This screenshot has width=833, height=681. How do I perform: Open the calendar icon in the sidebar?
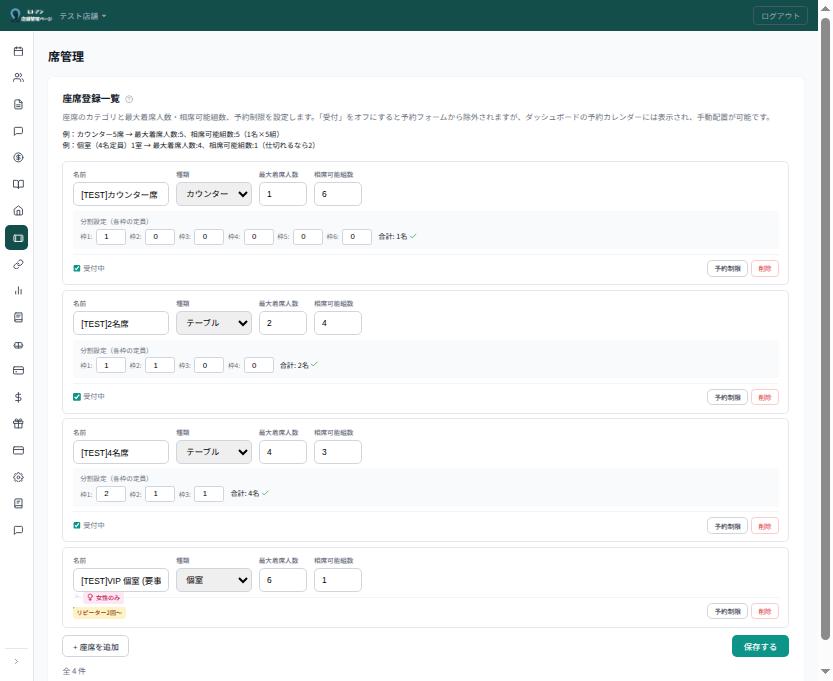18,51
